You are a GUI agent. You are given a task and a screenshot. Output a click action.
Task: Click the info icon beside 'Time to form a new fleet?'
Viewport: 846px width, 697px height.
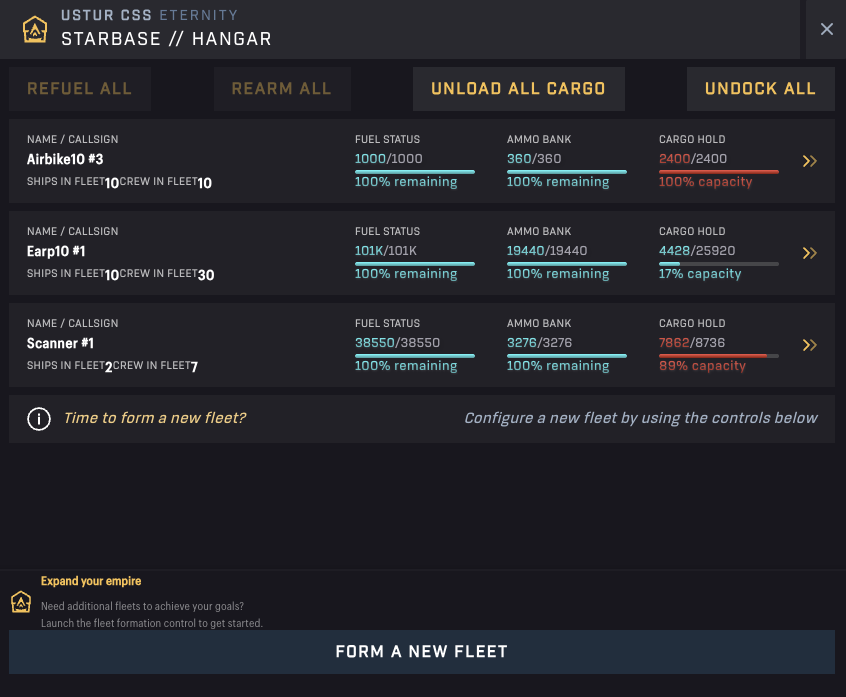point(38,418)
